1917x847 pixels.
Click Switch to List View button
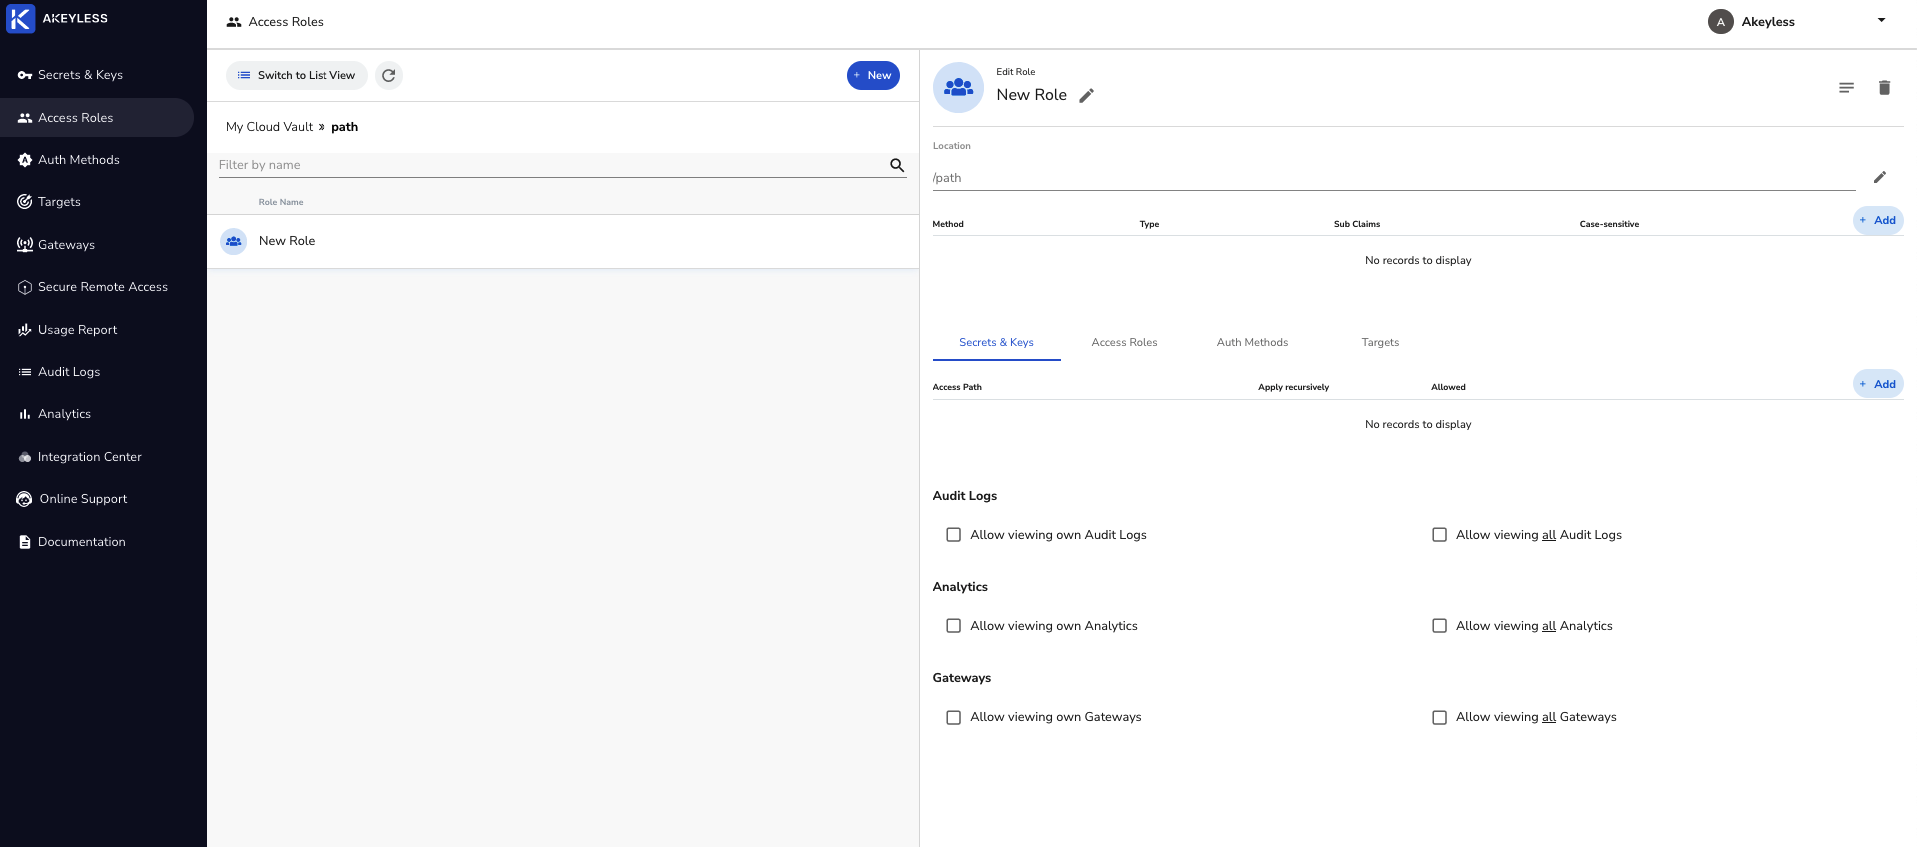[297, 75]
